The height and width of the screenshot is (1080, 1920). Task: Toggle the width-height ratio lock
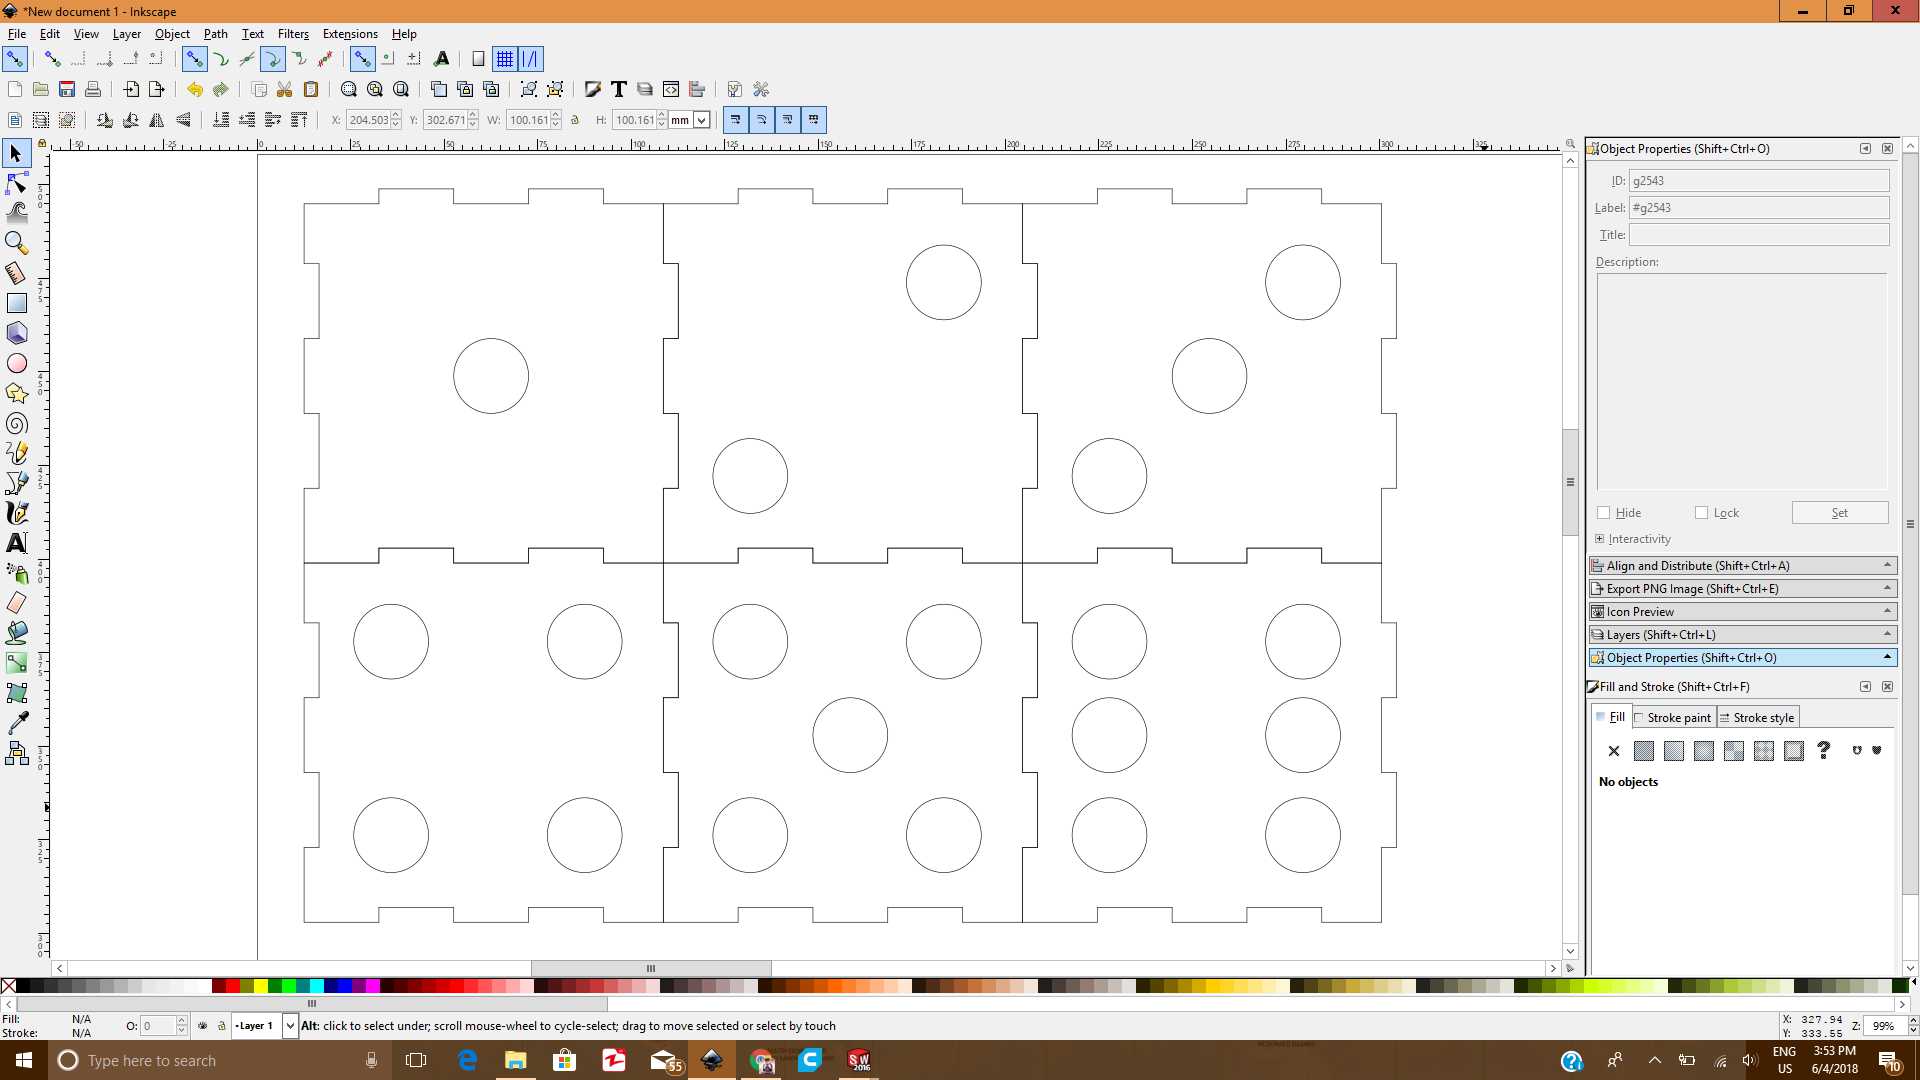(x=575, y=120)
